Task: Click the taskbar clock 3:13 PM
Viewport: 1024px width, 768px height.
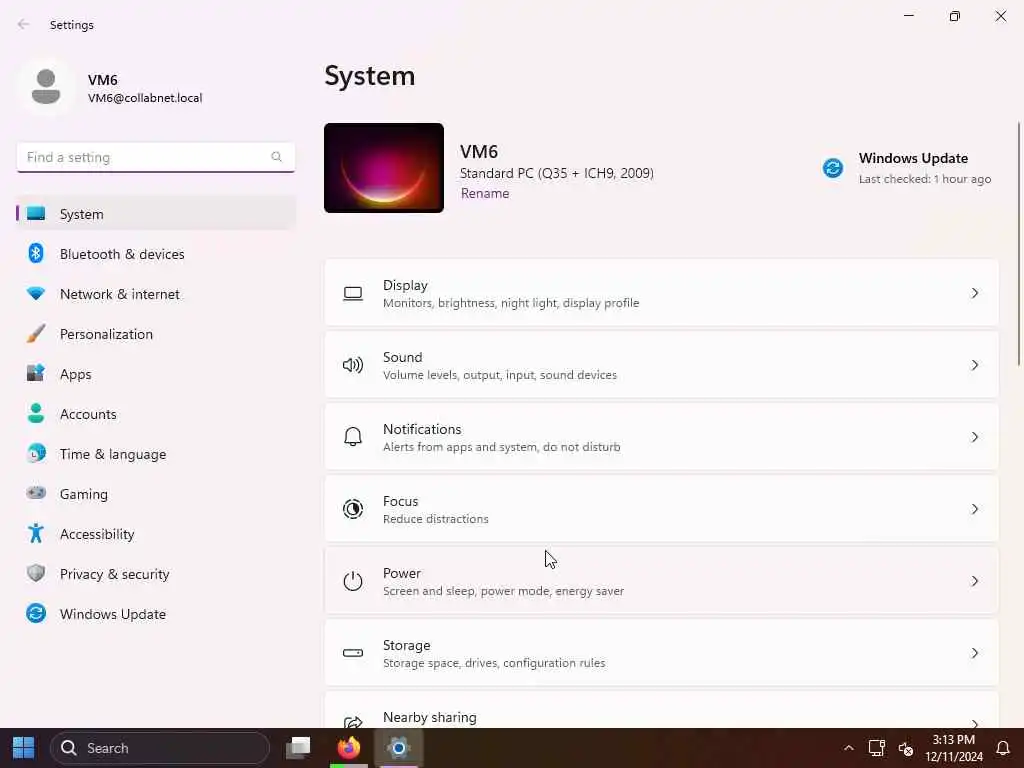Action: tap(953, 740)
